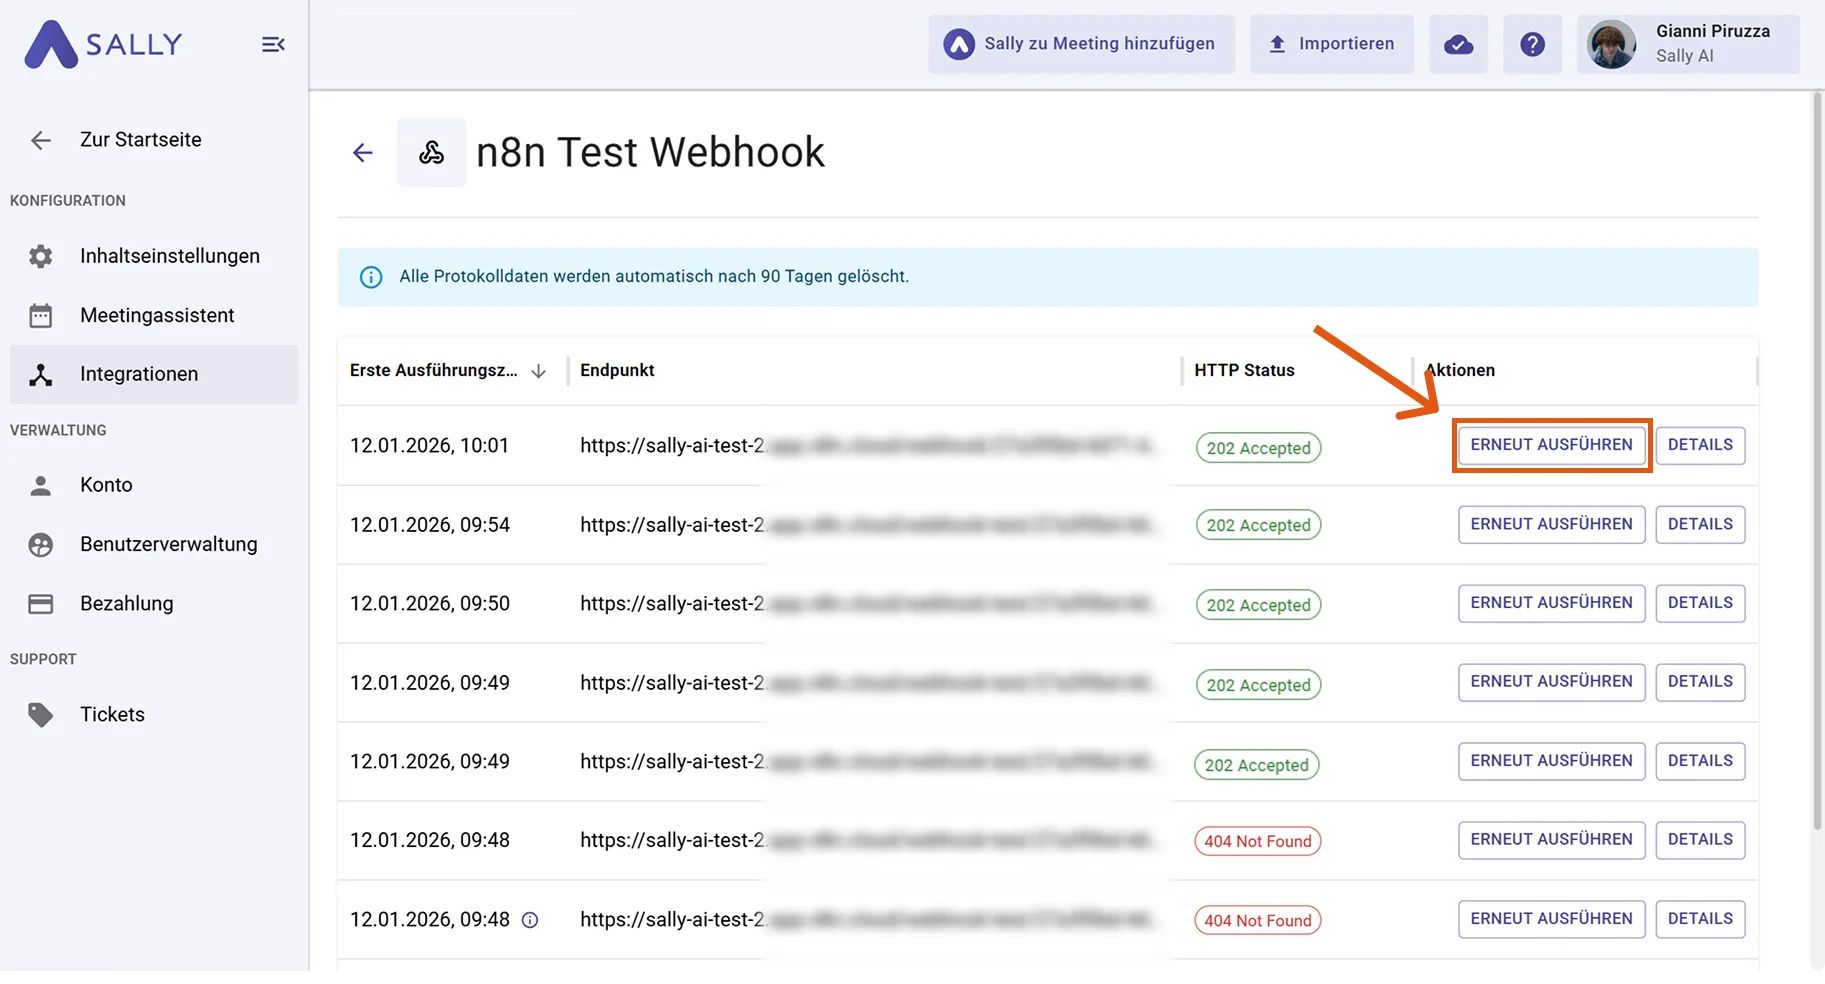Click the cloud sync status icon

(1458, 44)
